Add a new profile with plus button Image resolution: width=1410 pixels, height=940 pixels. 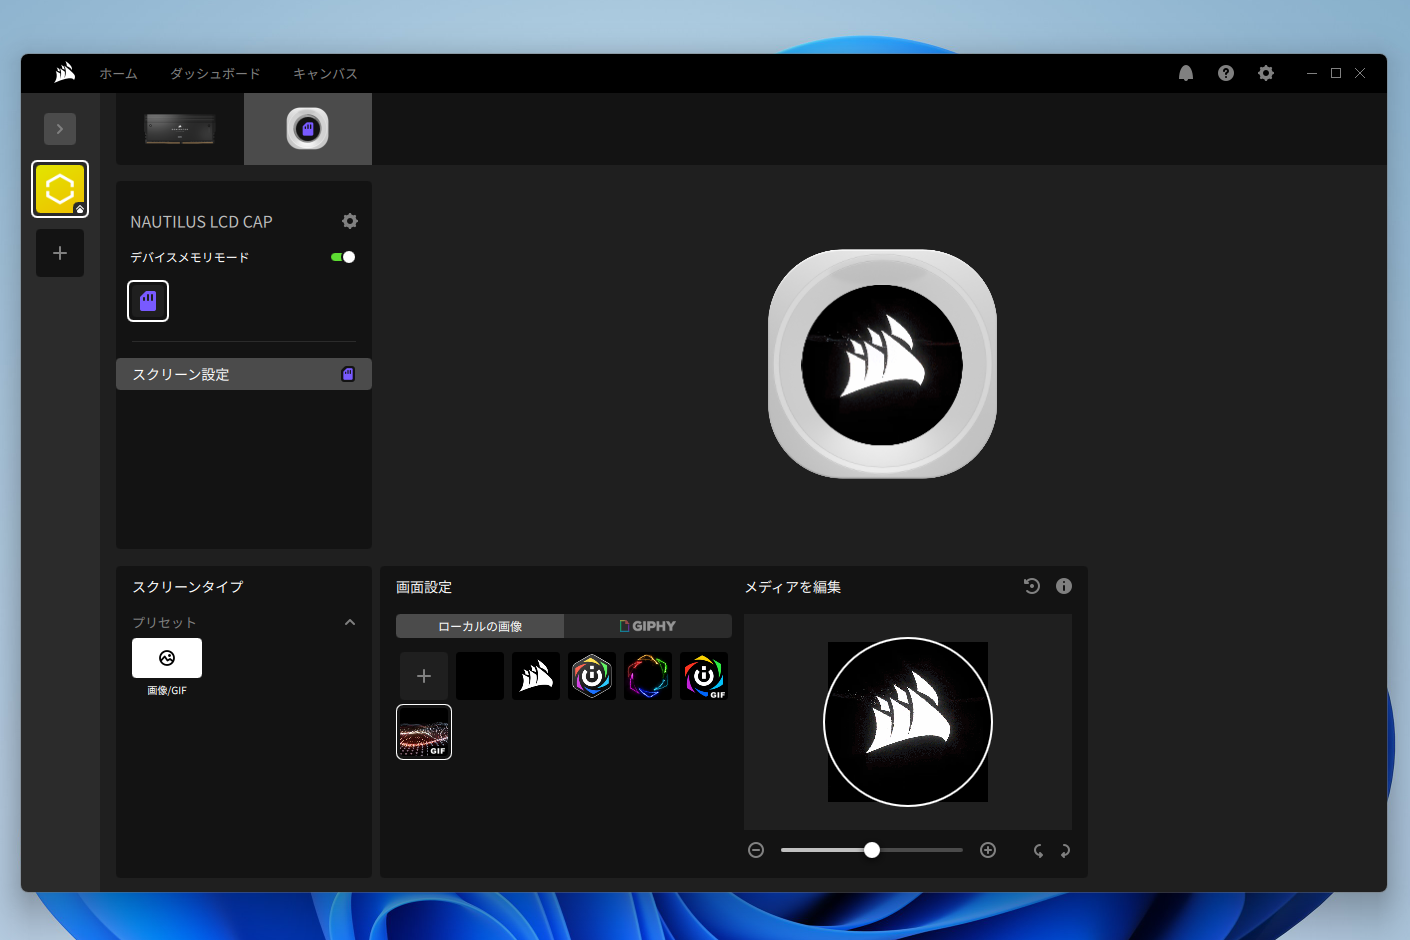tap(60, 253)
